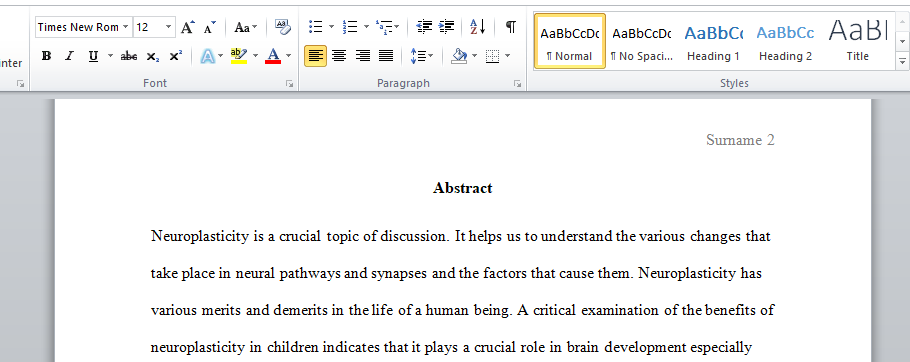Image resolution: width=910 pixels, height=362 pixels.
Task: Click the Shrink Font icon
Action: [210, 27]
